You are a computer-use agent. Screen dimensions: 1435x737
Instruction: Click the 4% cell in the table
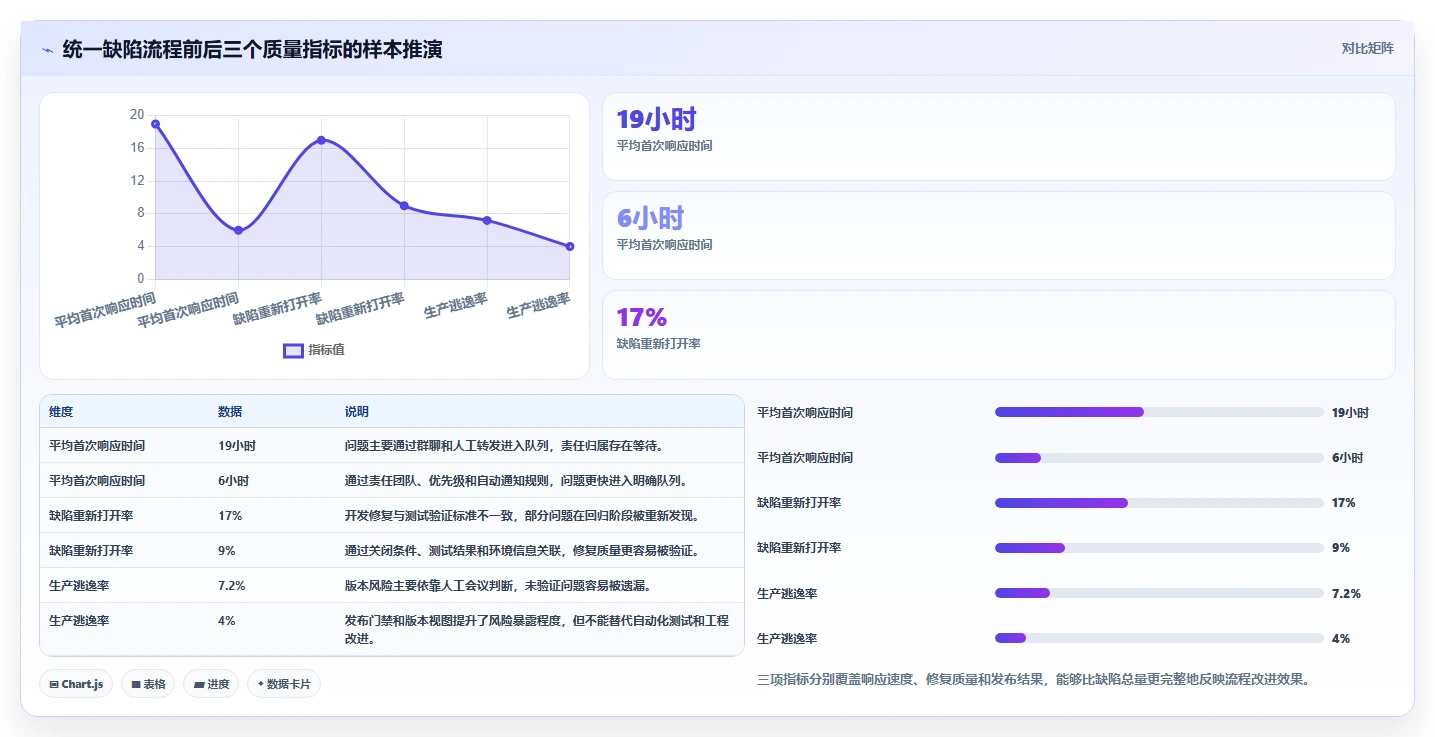(227, 621)
